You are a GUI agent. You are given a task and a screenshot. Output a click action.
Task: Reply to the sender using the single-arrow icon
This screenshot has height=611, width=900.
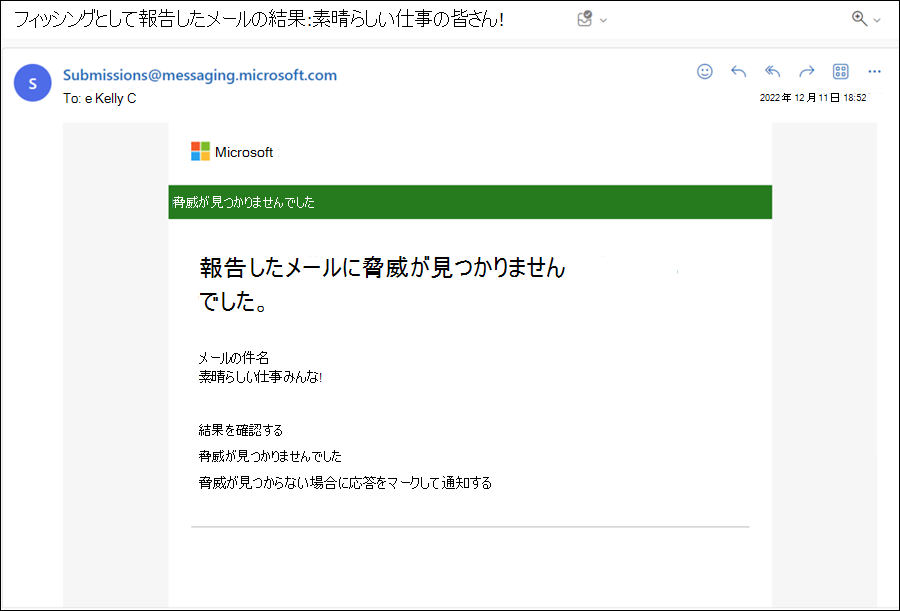(738, 71)
